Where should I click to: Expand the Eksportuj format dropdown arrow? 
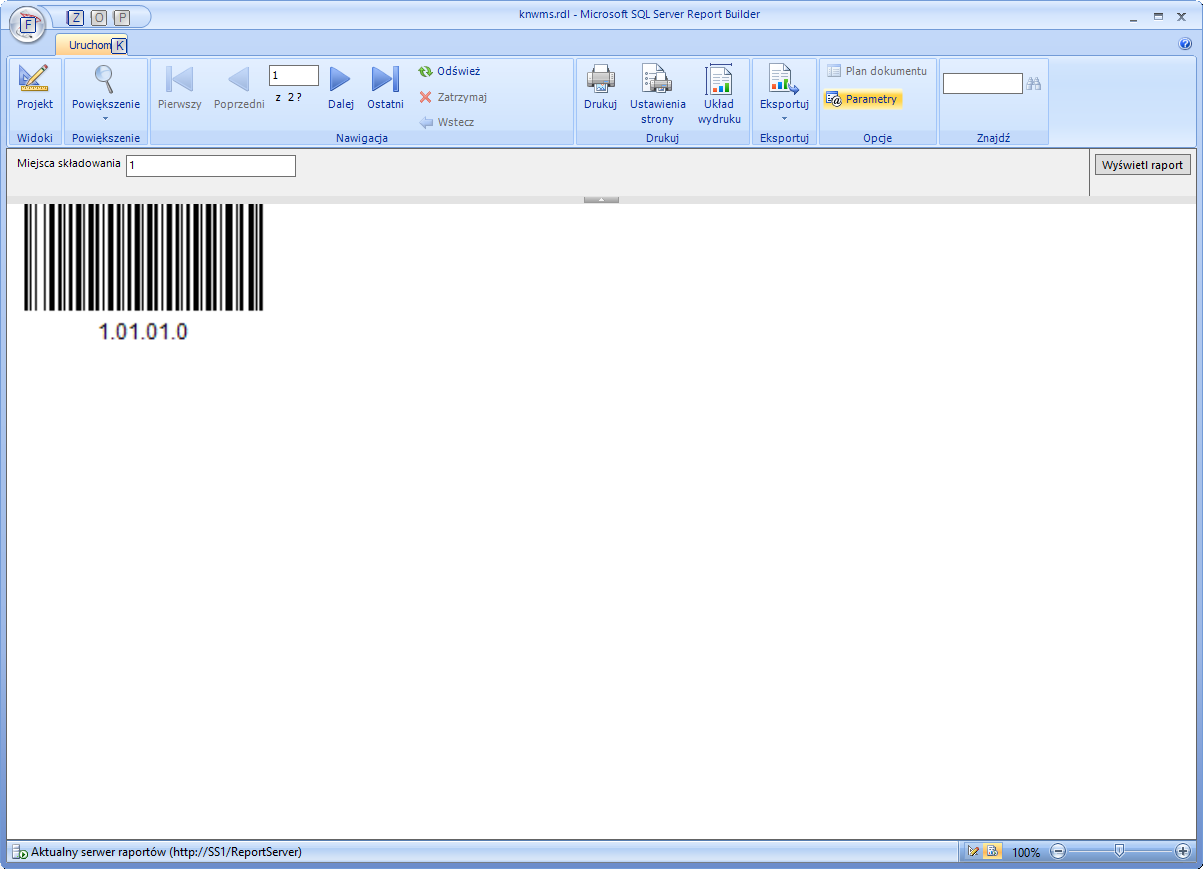[x=784, y=119]
